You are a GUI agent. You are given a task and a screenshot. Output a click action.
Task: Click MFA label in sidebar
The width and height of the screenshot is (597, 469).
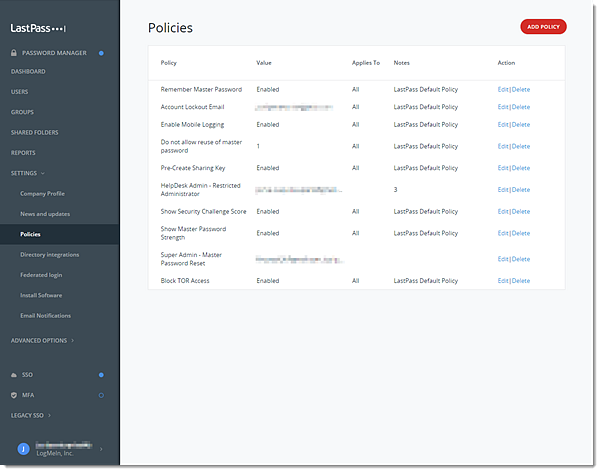28,395
